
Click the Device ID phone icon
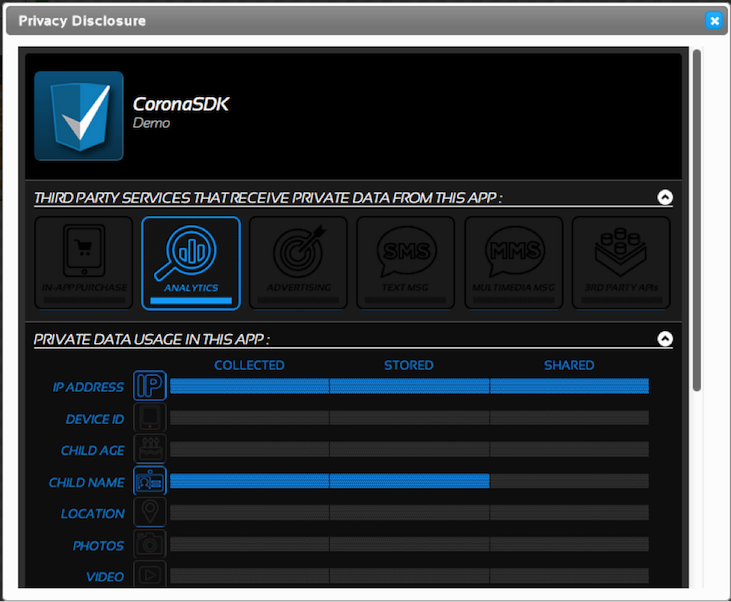click(150, 419)
